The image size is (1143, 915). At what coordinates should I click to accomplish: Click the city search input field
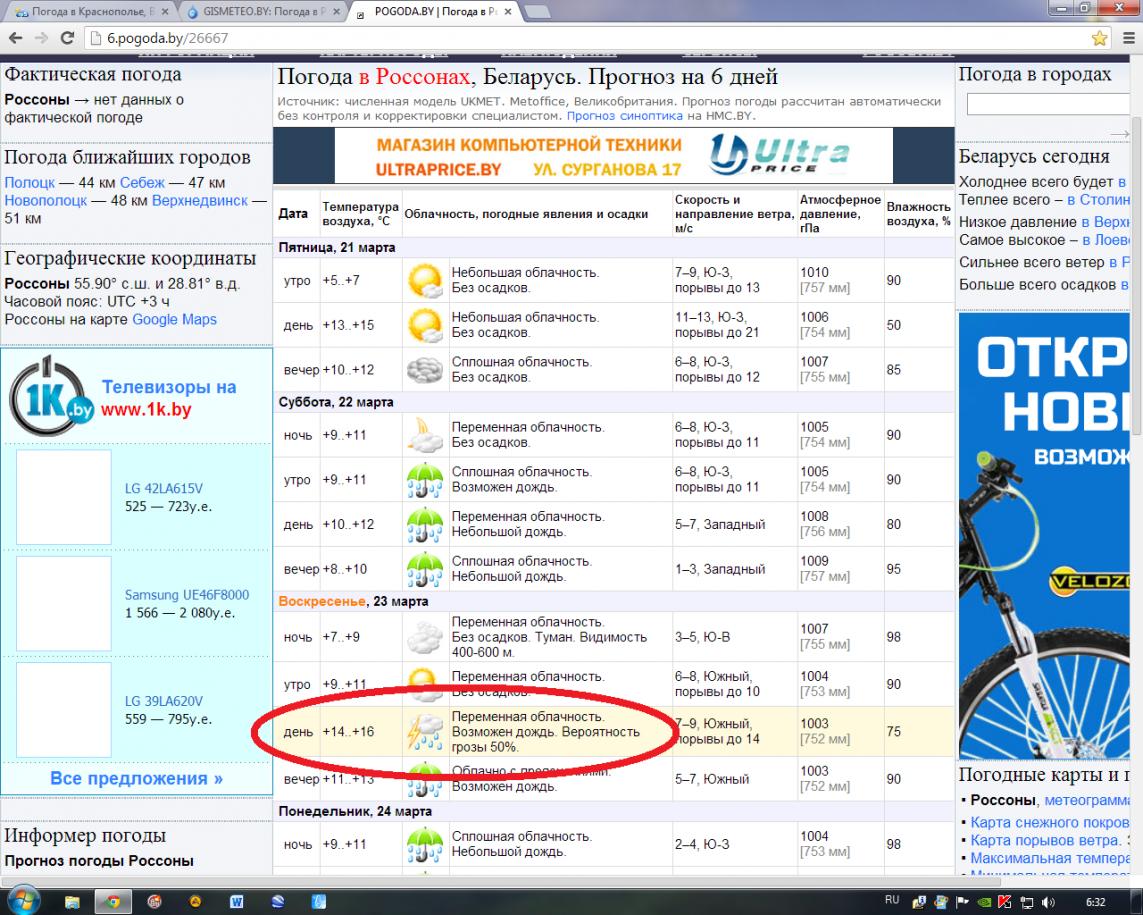tap(1050, 105)
